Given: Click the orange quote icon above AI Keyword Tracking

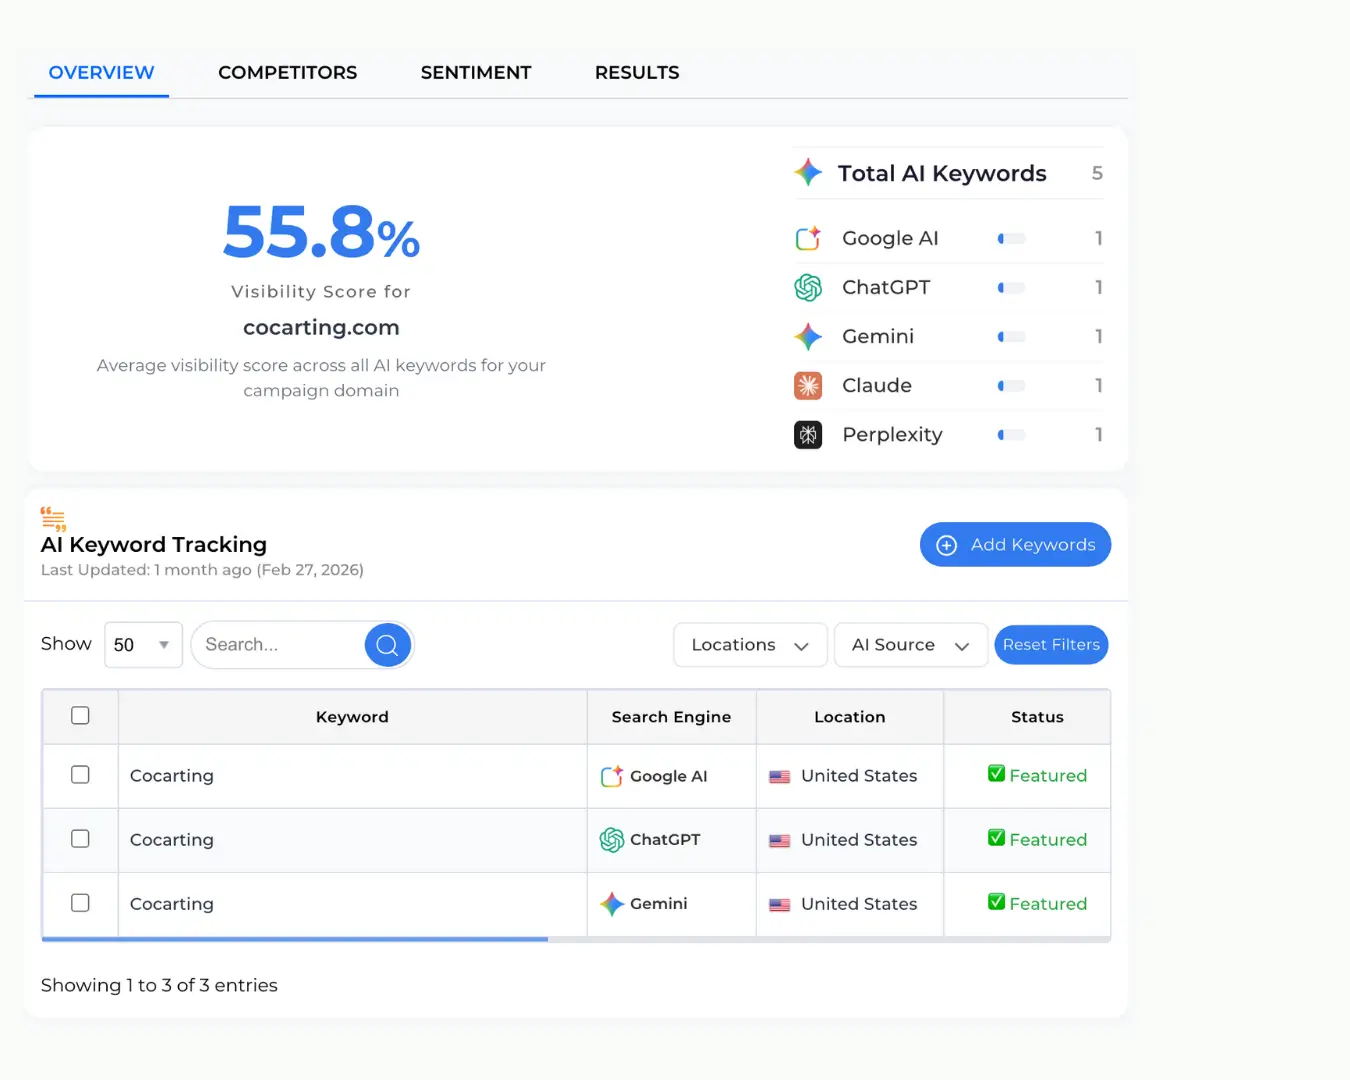Looking at the screenshot, I should (53, 518).
